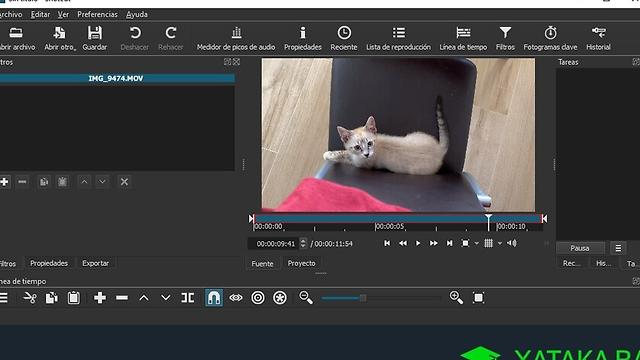
Task: Open grid options dropdown arrow
Action: [500, 244]
